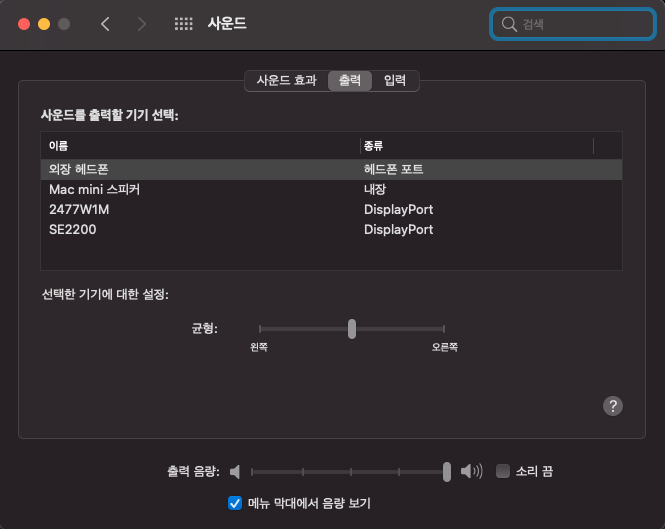Show all preferences via grid icon
Screen dimensions: 665x529
coord(184,24)
